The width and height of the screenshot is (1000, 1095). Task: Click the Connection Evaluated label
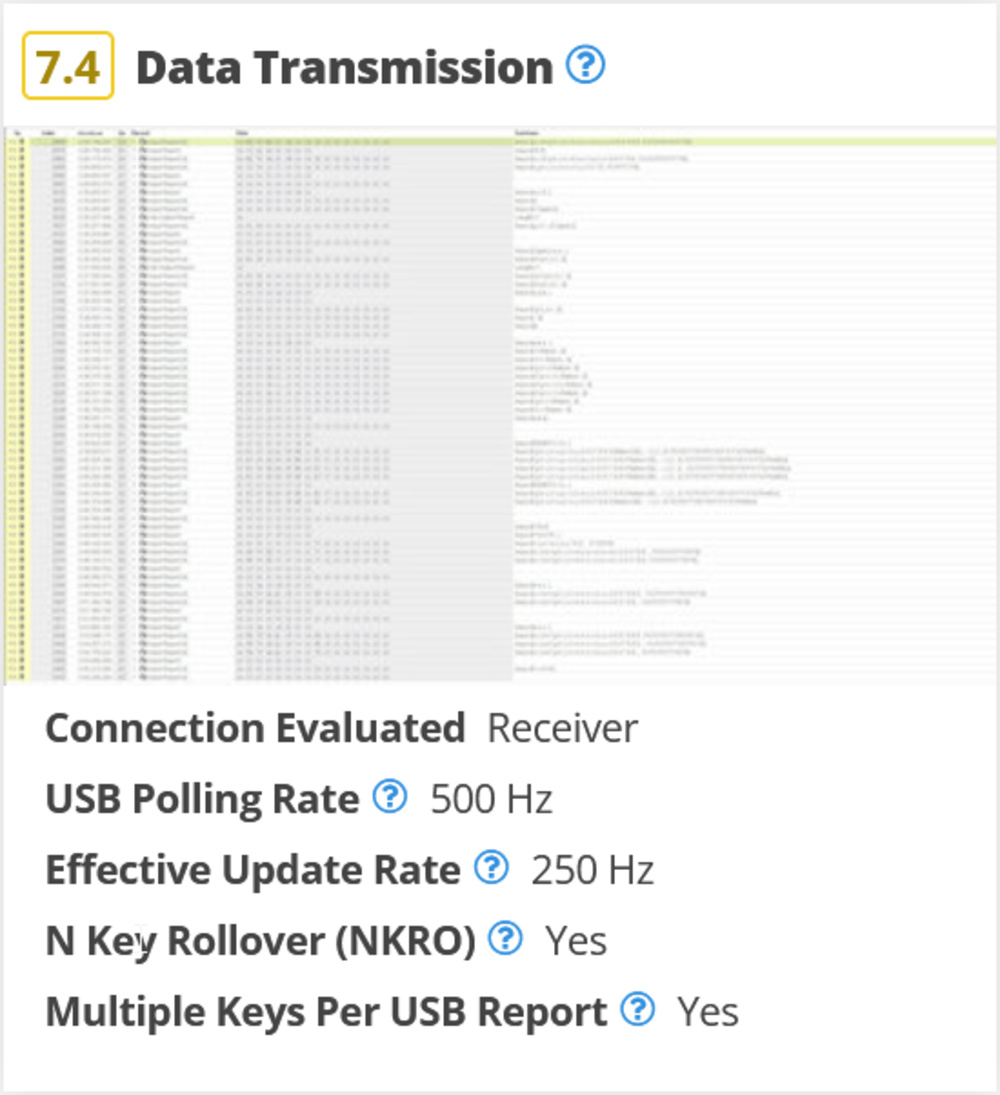pyautogui.click(x=255, y=728)
